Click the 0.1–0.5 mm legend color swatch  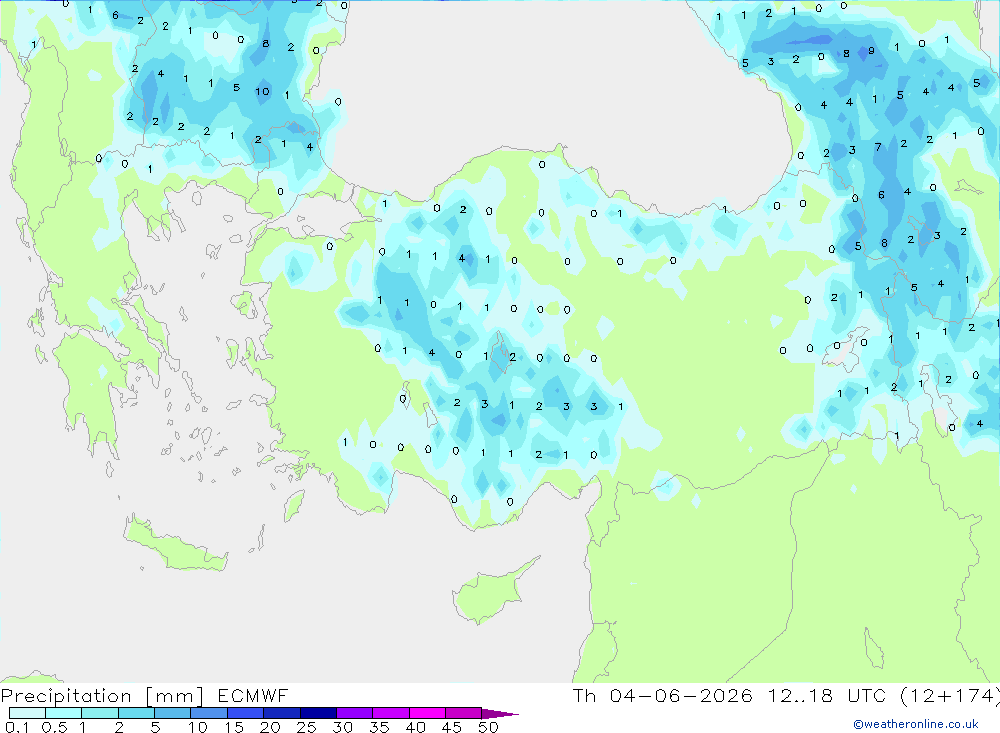coord(27,713)
